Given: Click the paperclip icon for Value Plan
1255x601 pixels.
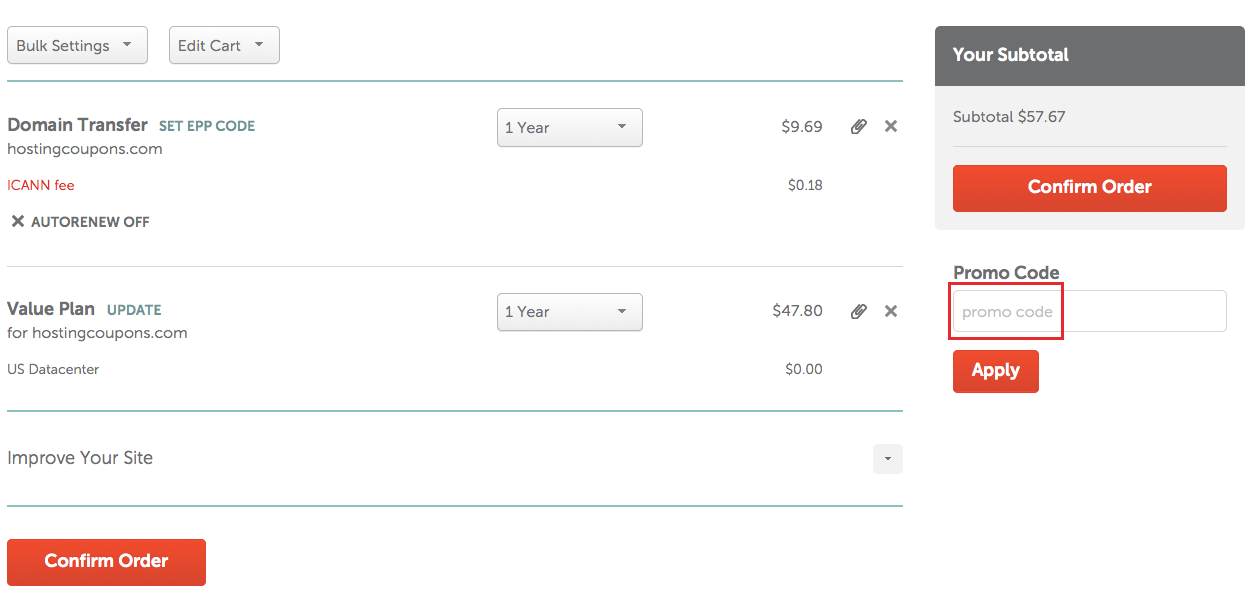Looking at the screenshot, I should (x=858, y=311).
